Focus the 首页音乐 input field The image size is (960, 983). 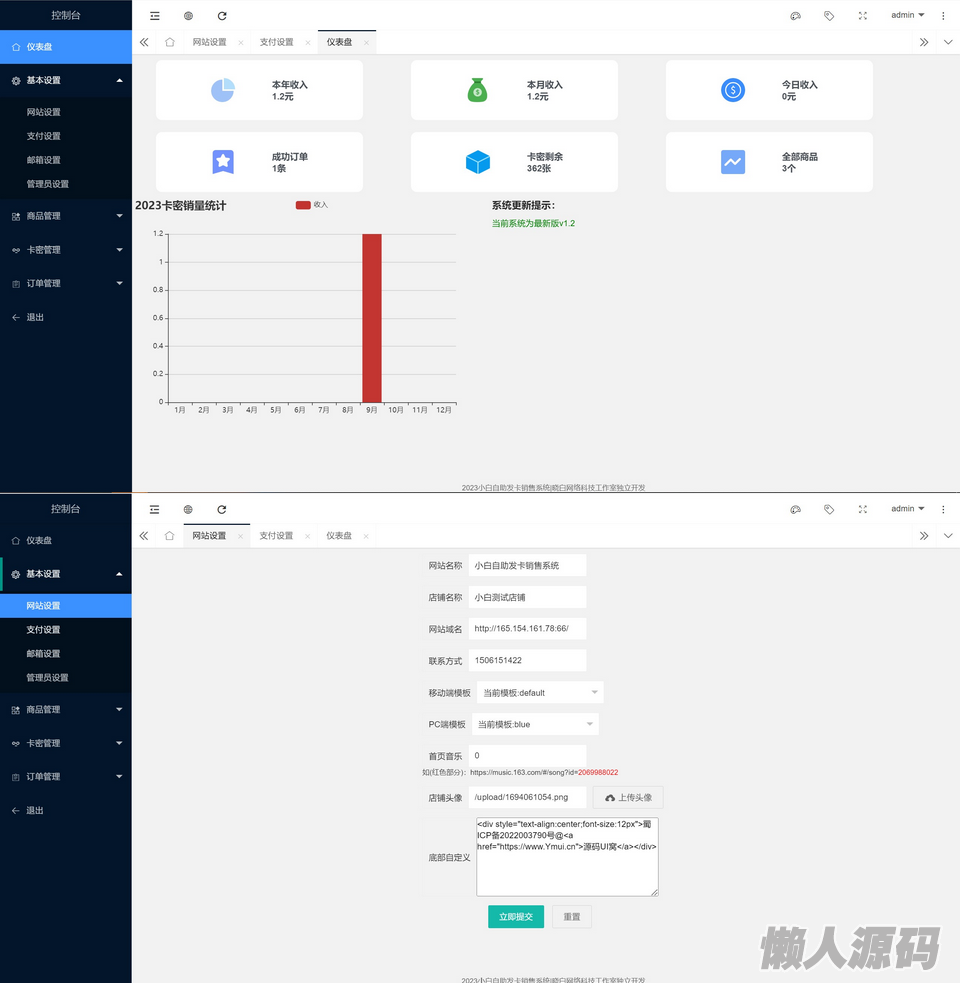[x=527, y=755]
